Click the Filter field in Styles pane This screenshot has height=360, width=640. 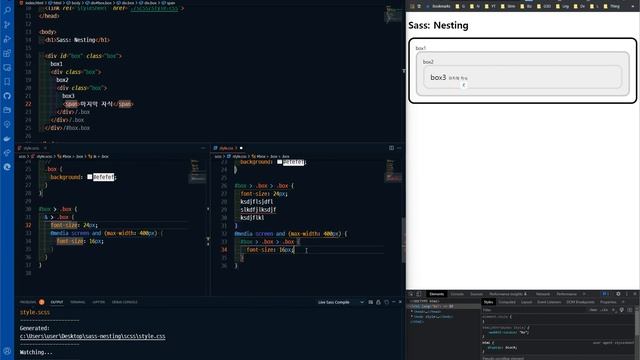[534, 310]
